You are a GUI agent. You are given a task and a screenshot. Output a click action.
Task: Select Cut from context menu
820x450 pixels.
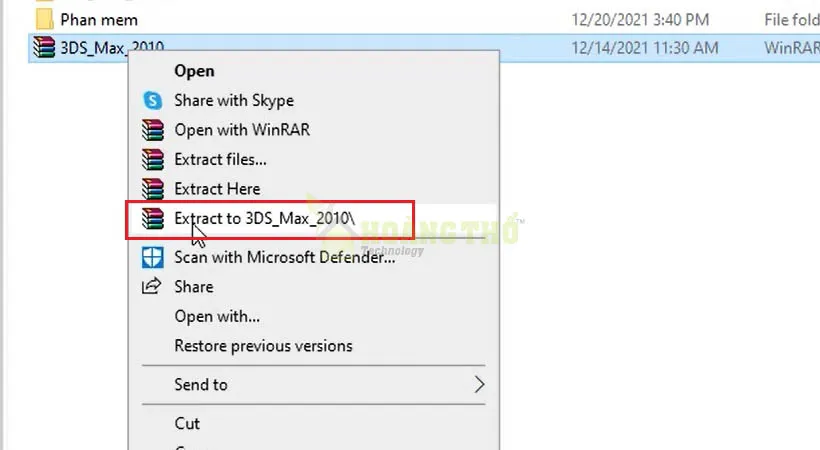pos(187,423)
